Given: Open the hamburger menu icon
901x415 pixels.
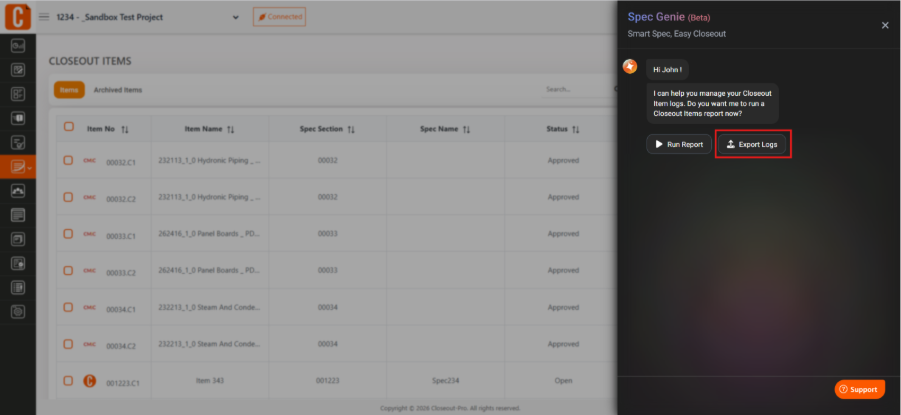Looking at the screenshot, I should (x=44, y=17).
